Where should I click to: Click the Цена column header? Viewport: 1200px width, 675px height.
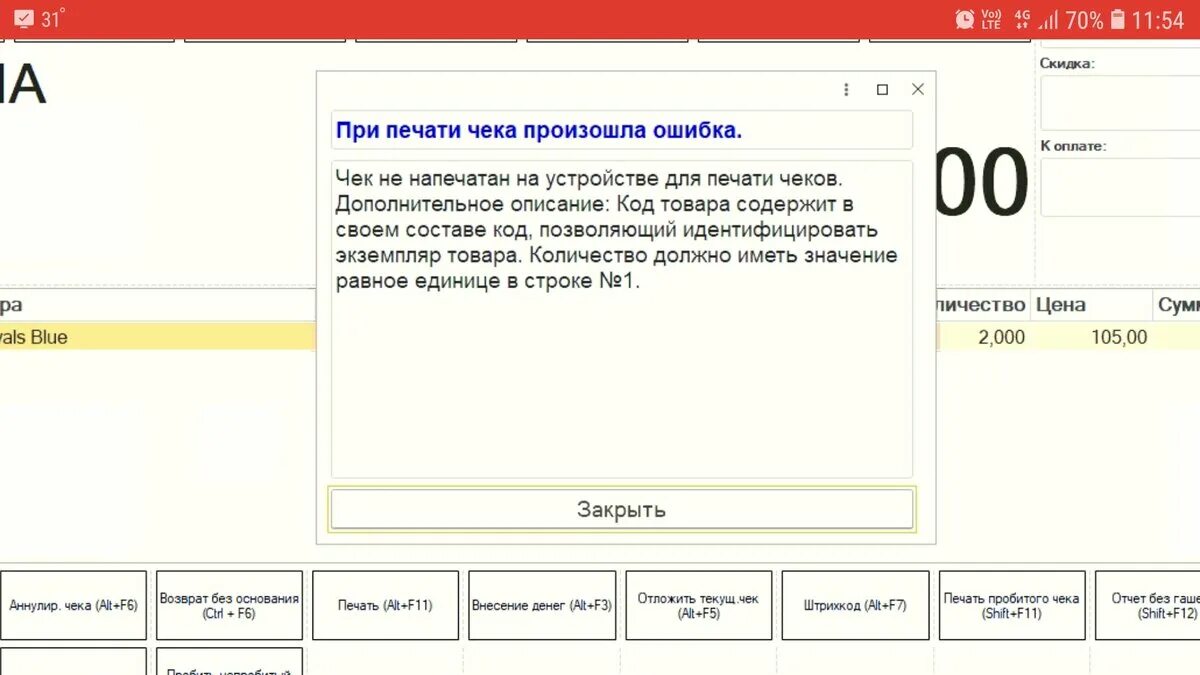1091,305
